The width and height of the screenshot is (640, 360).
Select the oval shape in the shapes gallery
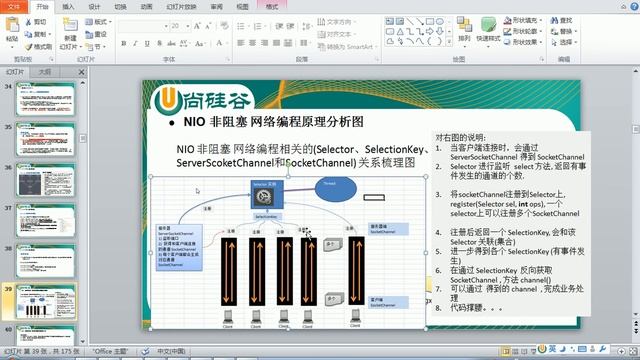pyautogui.click(x=440, y=21)
